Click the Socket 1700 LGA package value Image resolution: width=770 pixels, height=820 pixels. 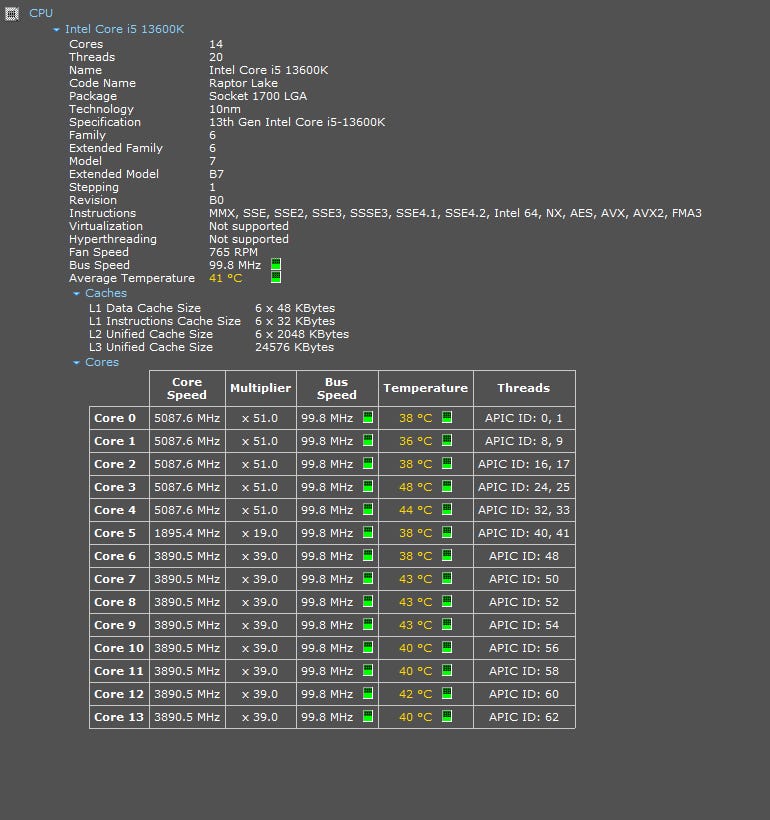[258, 96]
